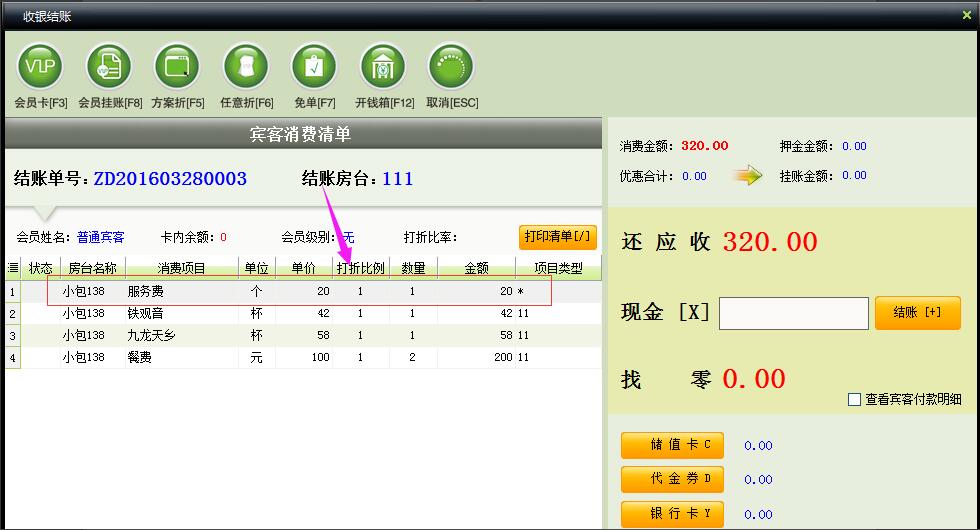Click the 银行卡 amount 0.00

[758, 514]
